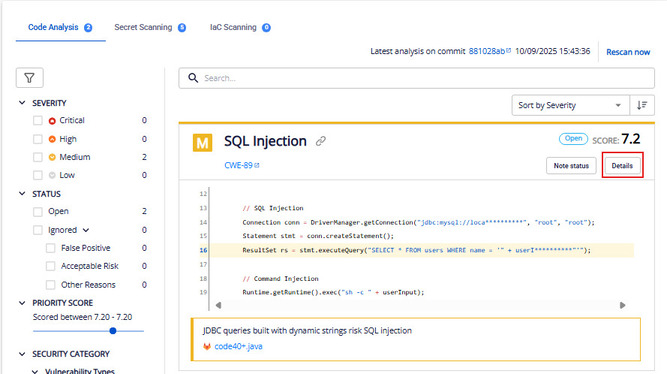Toggle sort direction icon beside Sort by Severity
Viewport: 667px width, 374px height.
pyautogui.click(x=642, y=105)
